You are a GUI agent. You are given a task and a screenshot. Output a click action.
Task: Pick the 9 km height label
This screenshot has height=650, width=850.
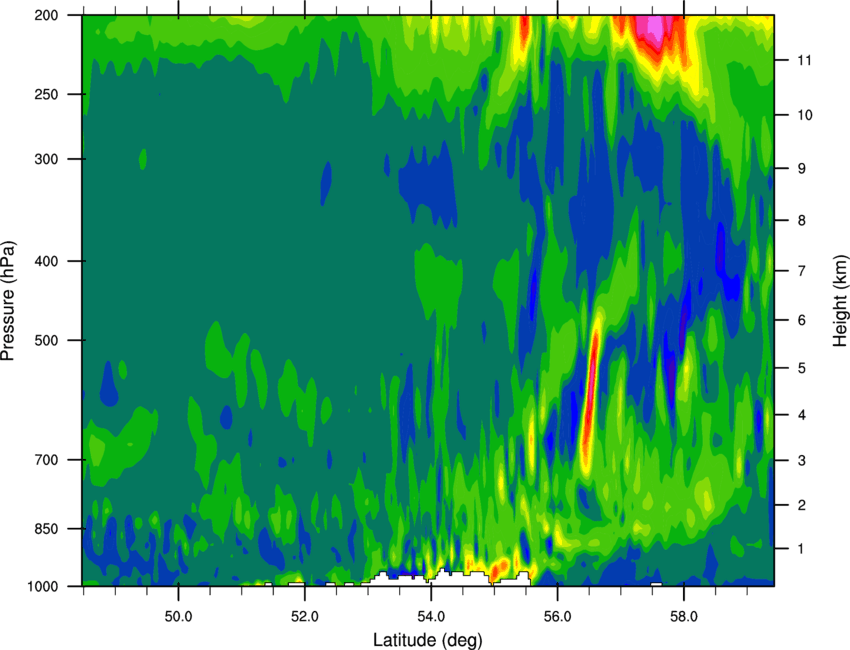[x=802, y=169]
